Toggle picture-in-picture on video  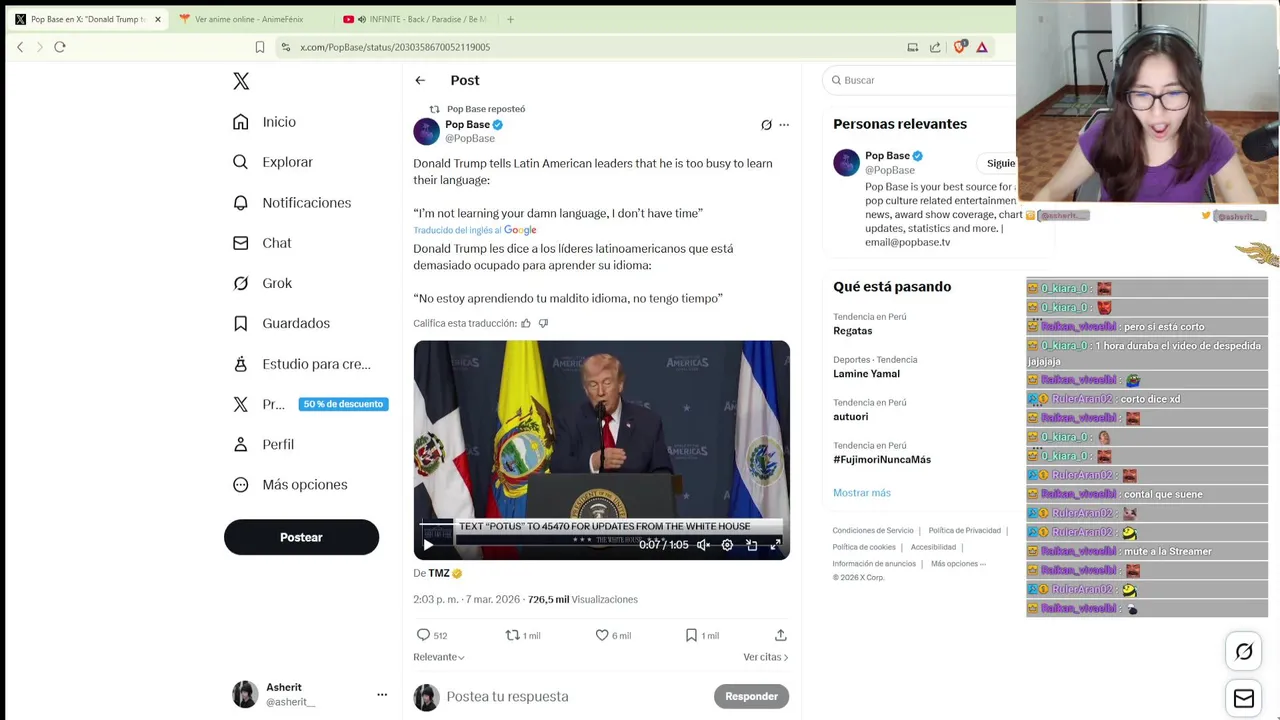pos(751,545)
